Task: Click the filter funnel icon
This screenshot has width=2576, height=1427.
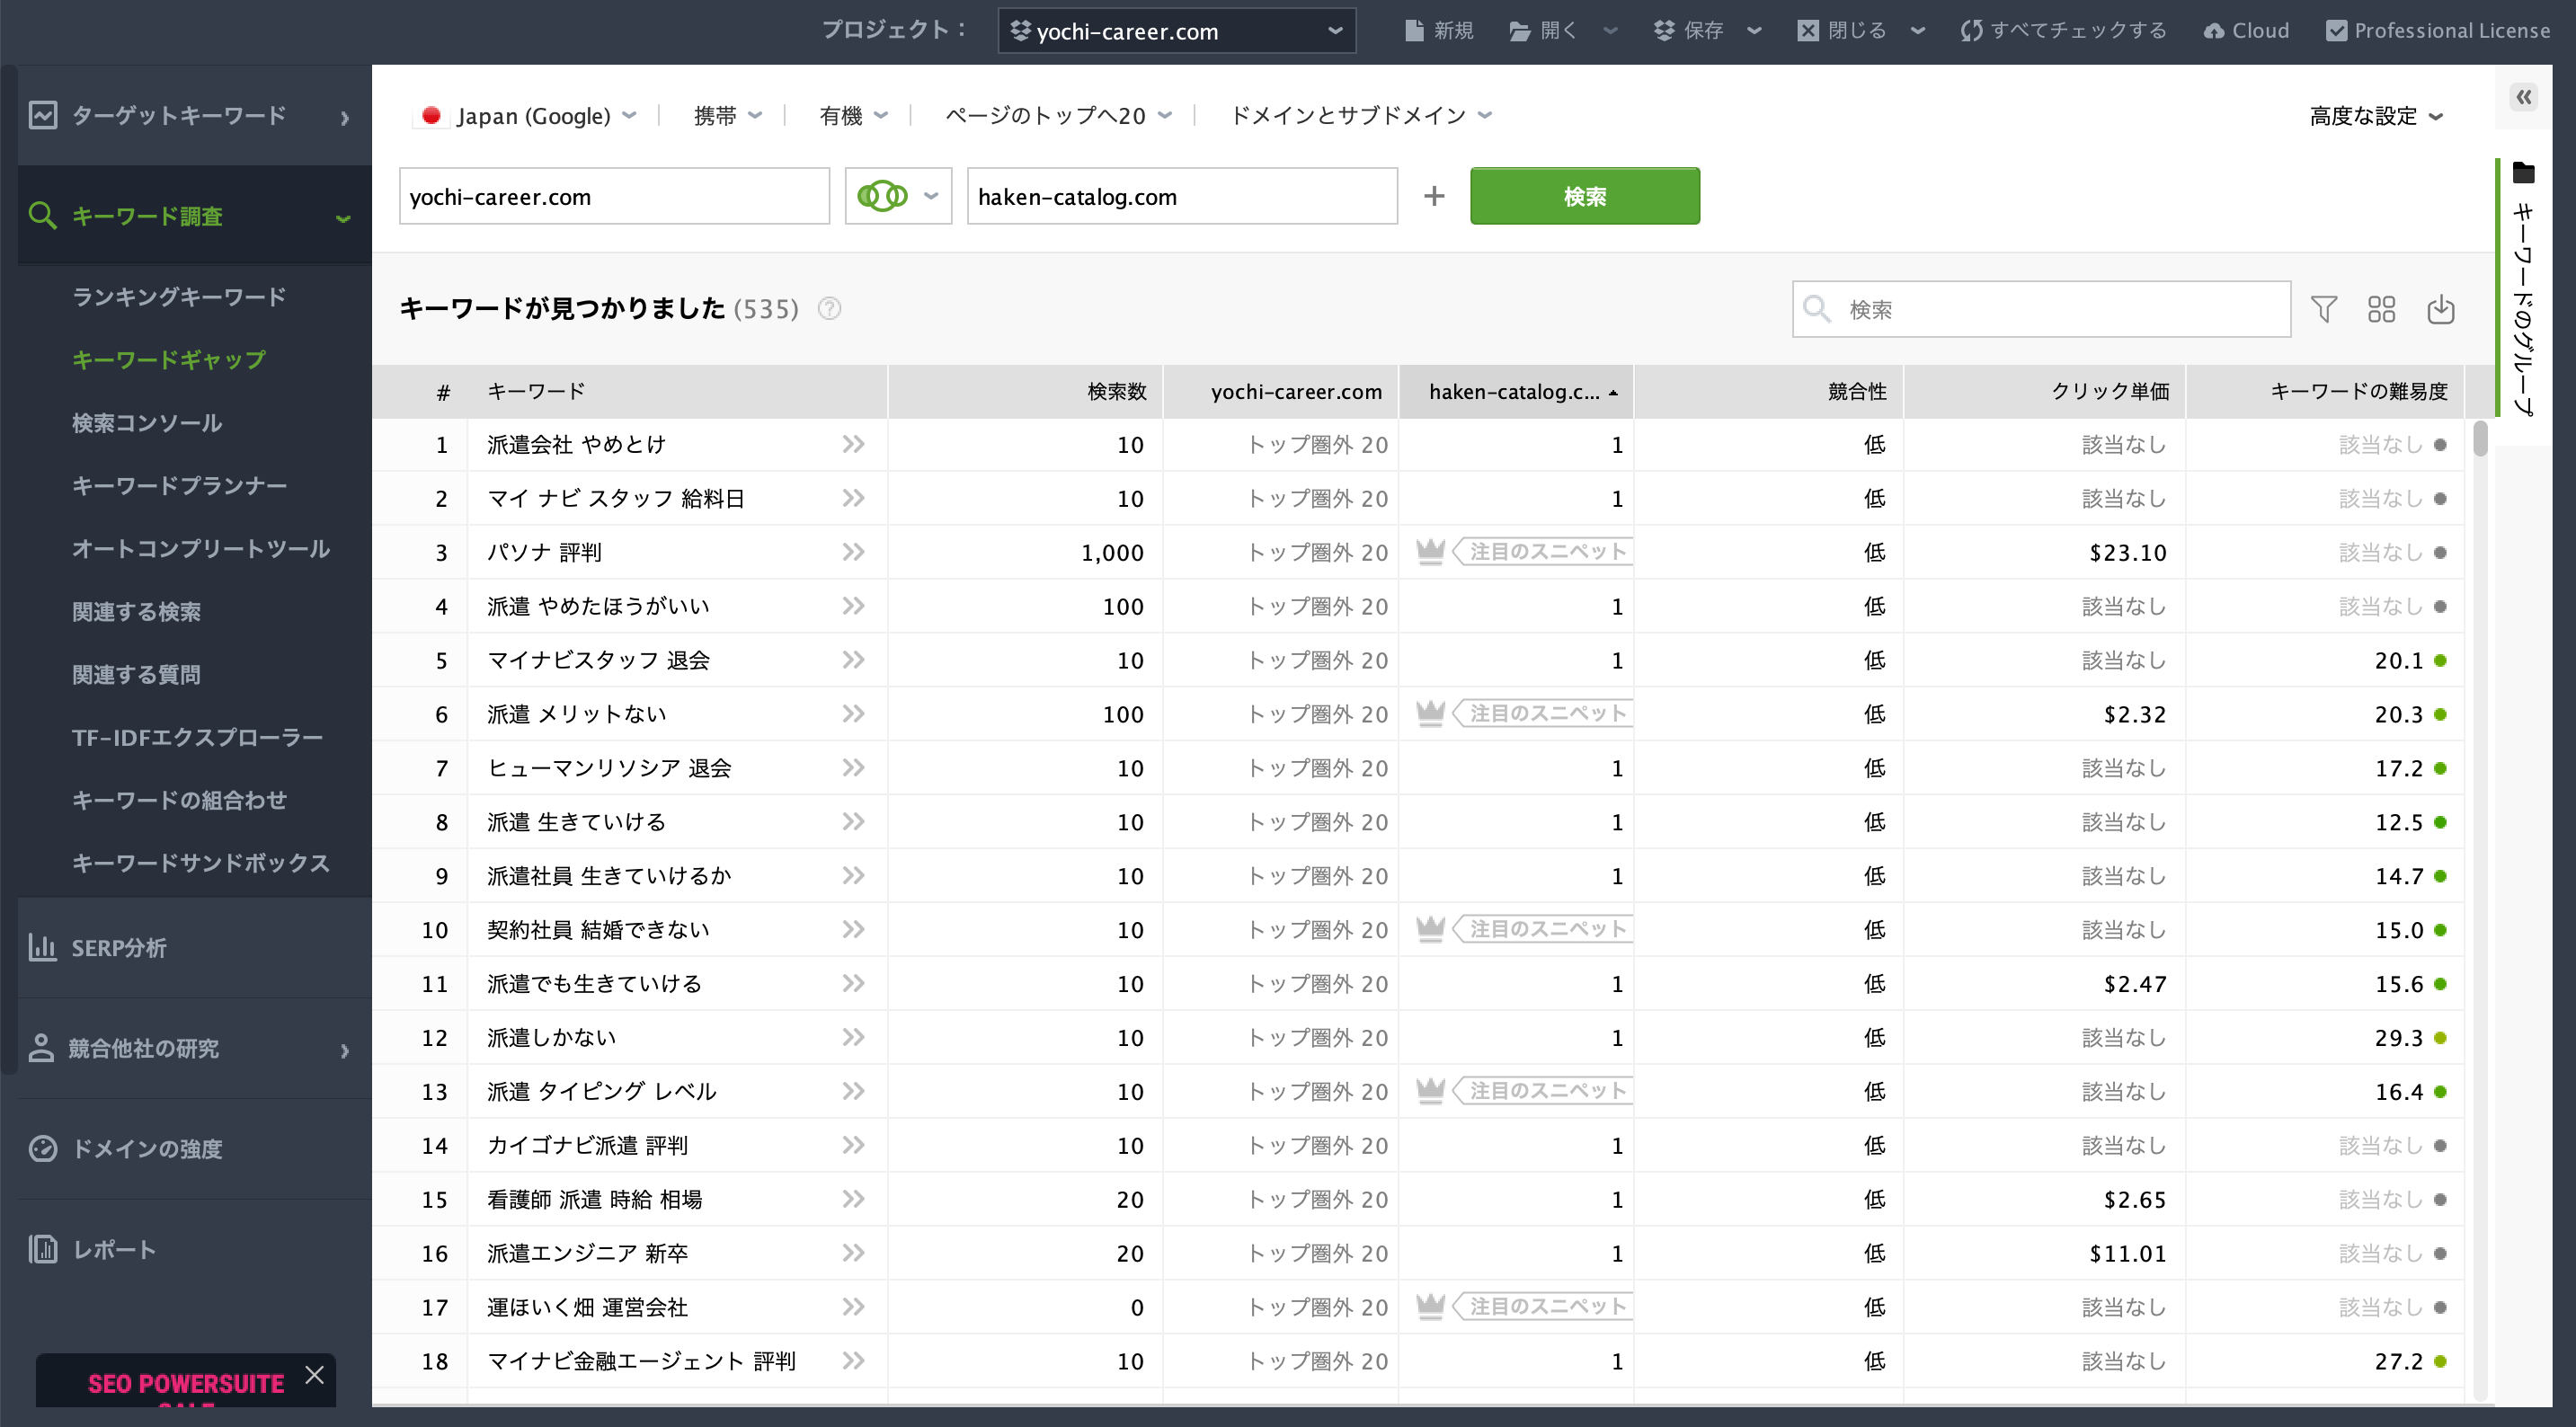Action: pos(2323,309)
